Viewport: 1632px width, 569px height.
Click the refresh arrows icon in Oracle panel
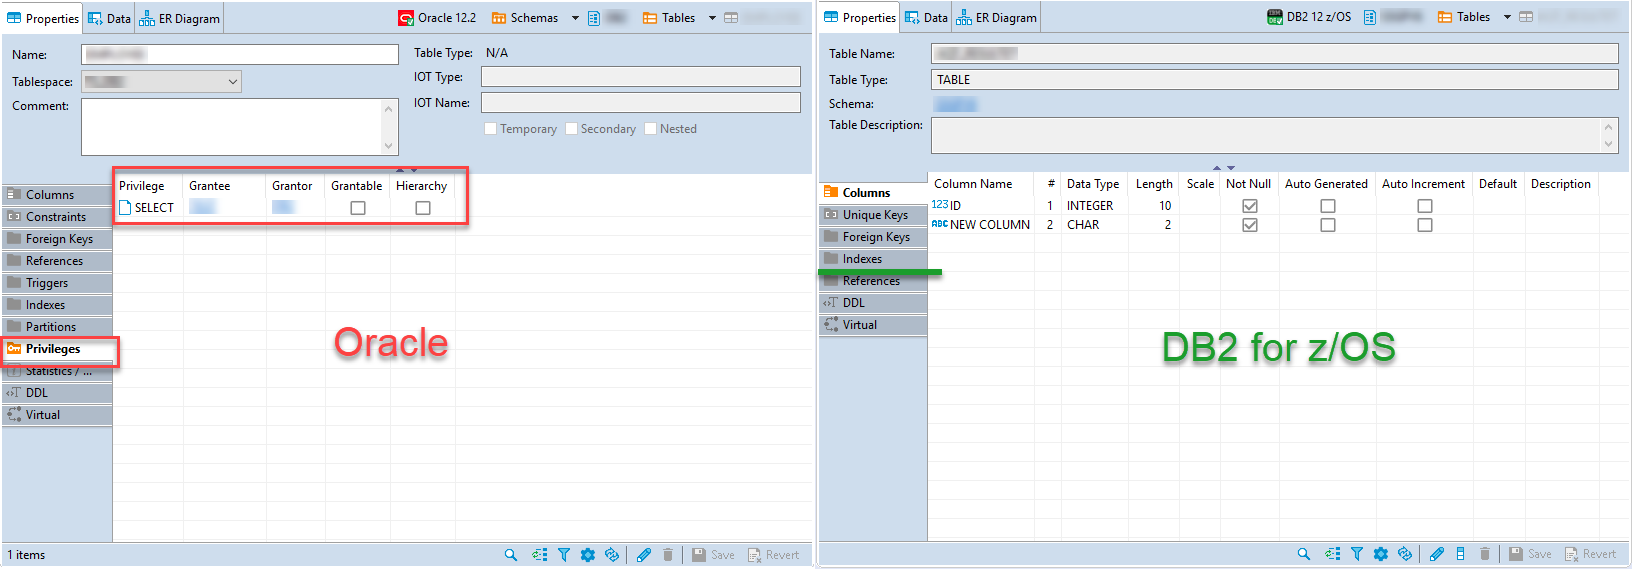pyautogui.click(x=612, y=555)
